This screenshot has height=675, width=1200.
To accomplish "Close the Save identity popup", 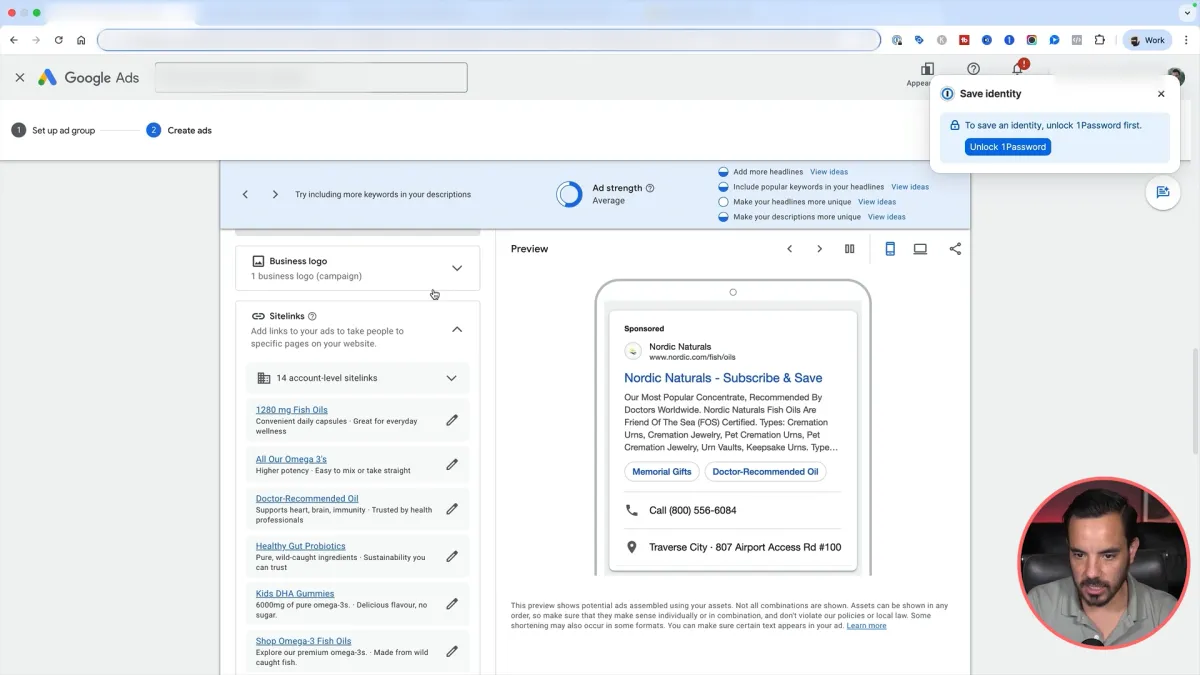I will click(x=1161, y=94).
